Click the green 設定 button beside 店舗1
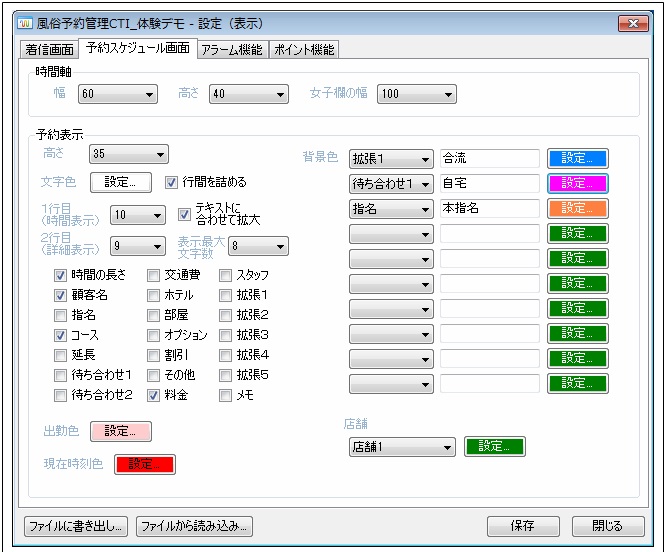The image size is (666, 552). (x=495, y=446)
